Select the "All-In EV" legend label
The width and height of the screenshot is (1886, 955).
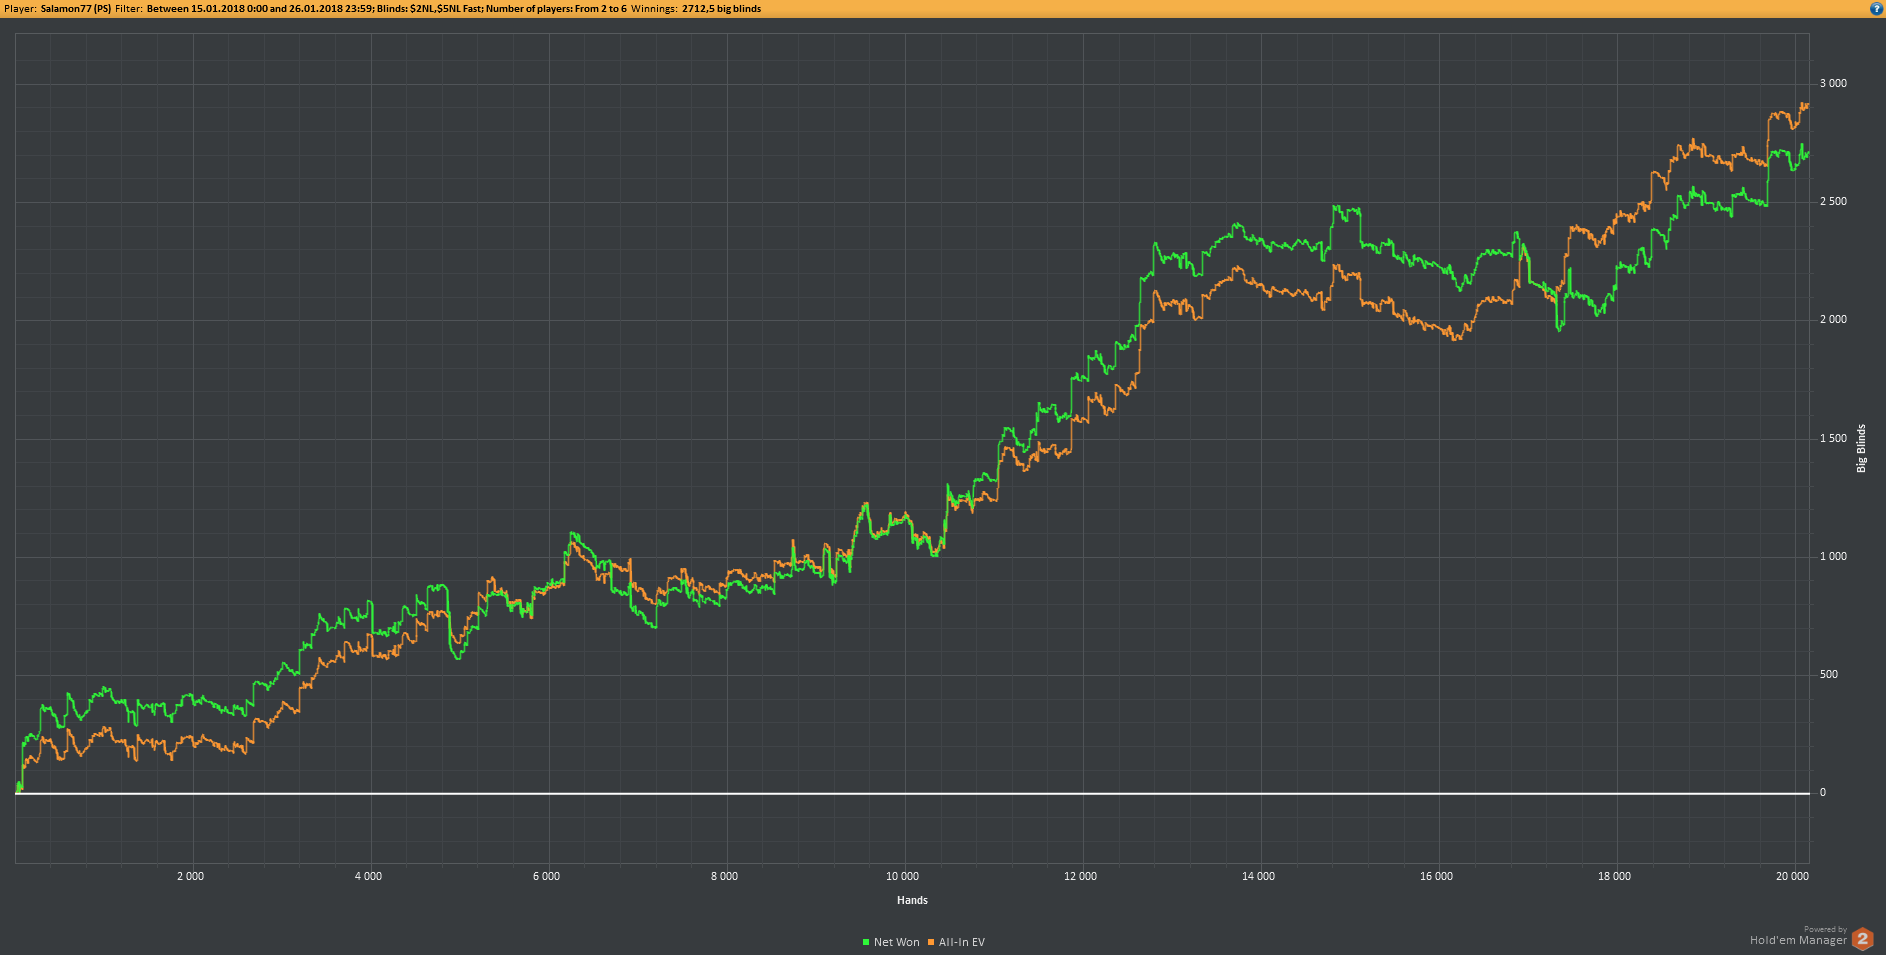[962, 942]
